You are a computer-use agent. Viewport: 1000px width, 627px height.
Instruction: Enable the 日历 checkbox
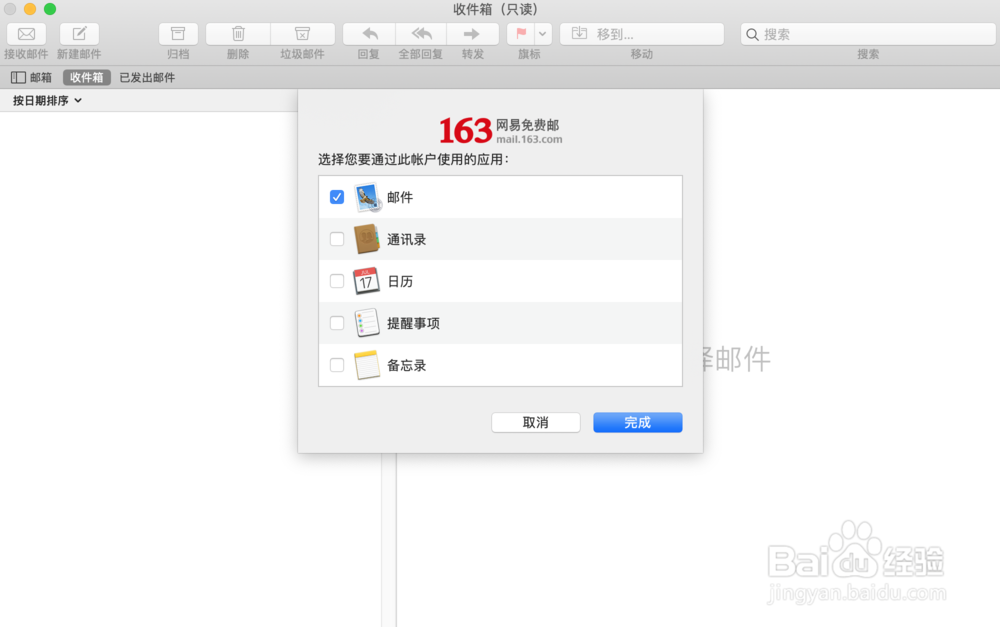click(x=337, y=281)
